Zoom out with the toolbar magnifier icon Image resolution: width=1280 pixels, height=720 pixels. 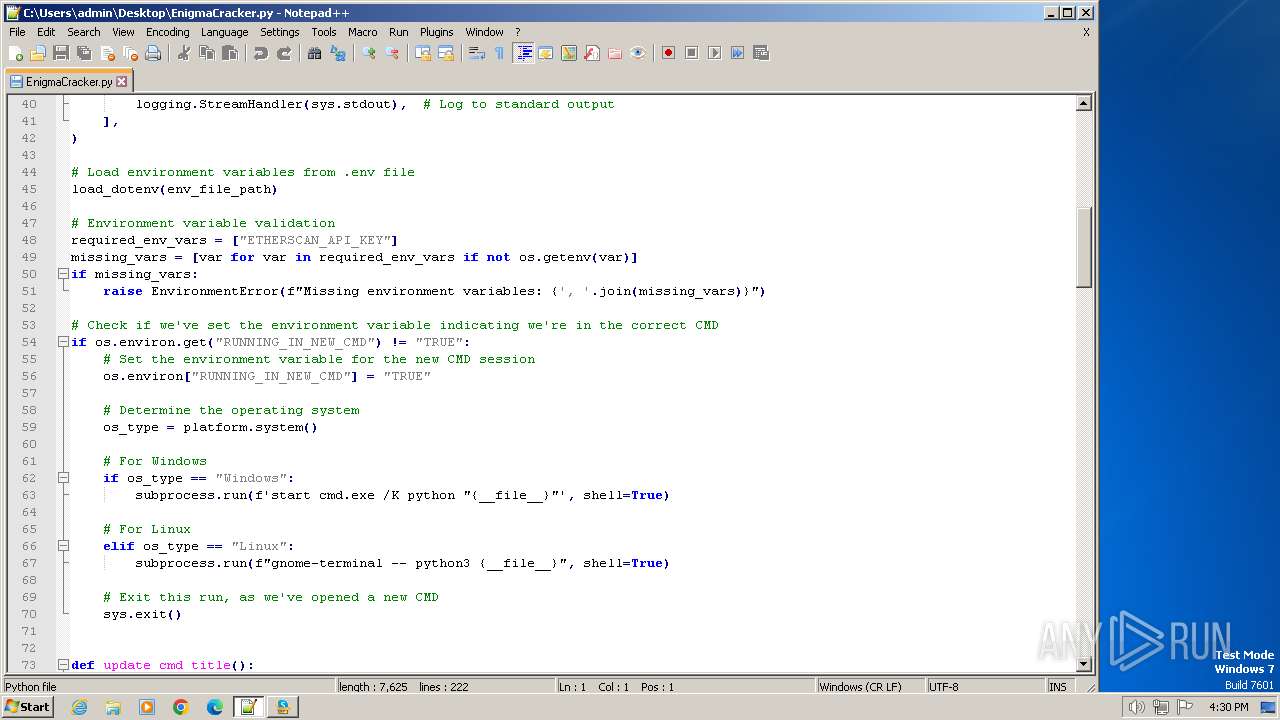392,53
